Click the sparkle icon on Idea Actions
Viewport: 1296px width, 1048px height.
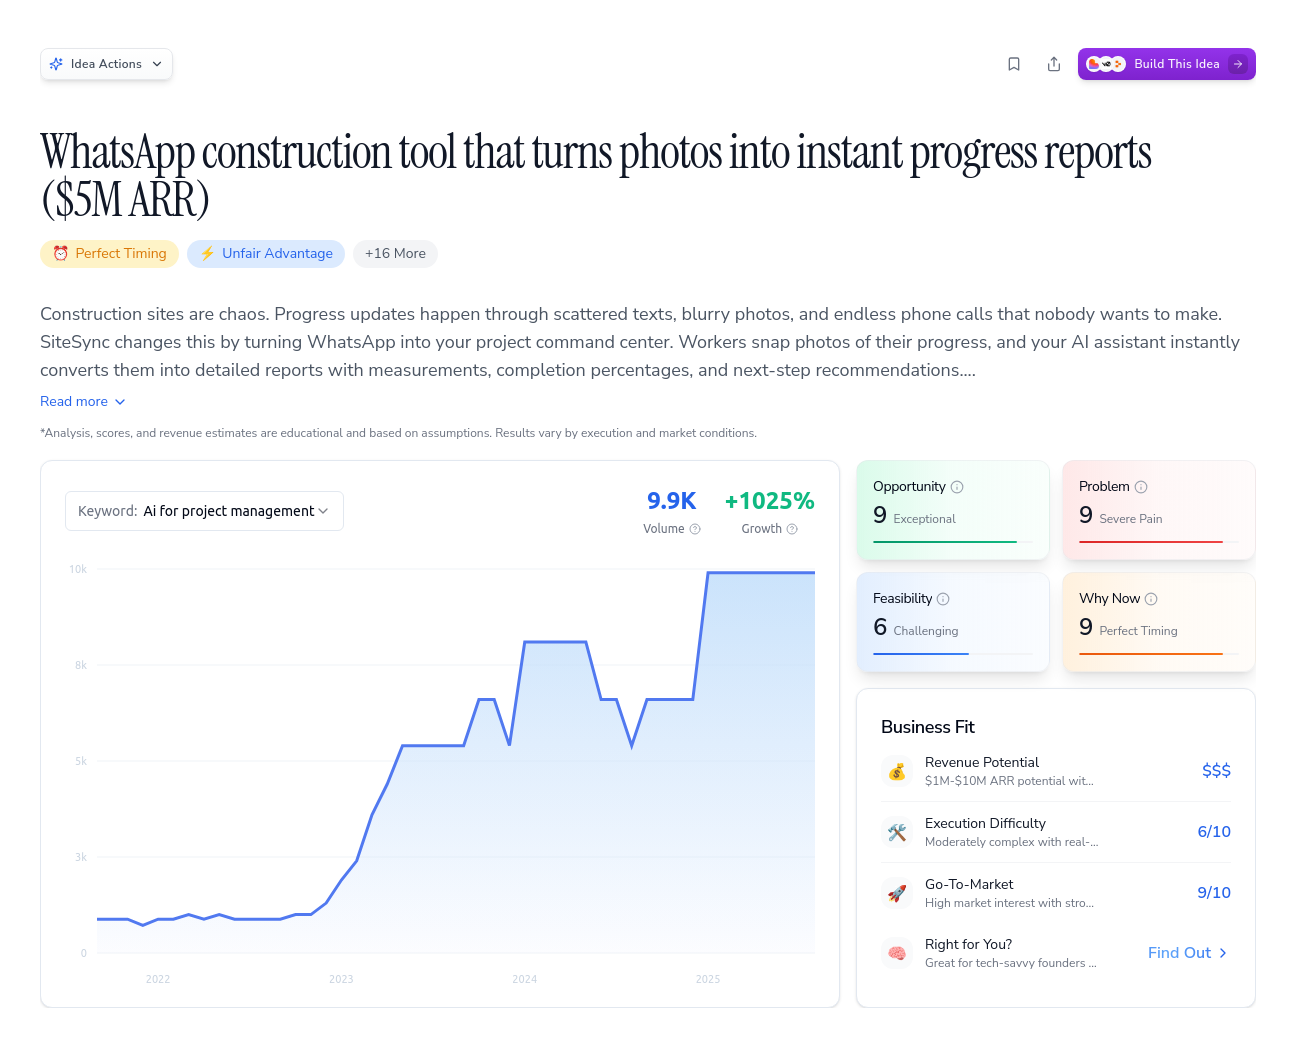(57, 63)
